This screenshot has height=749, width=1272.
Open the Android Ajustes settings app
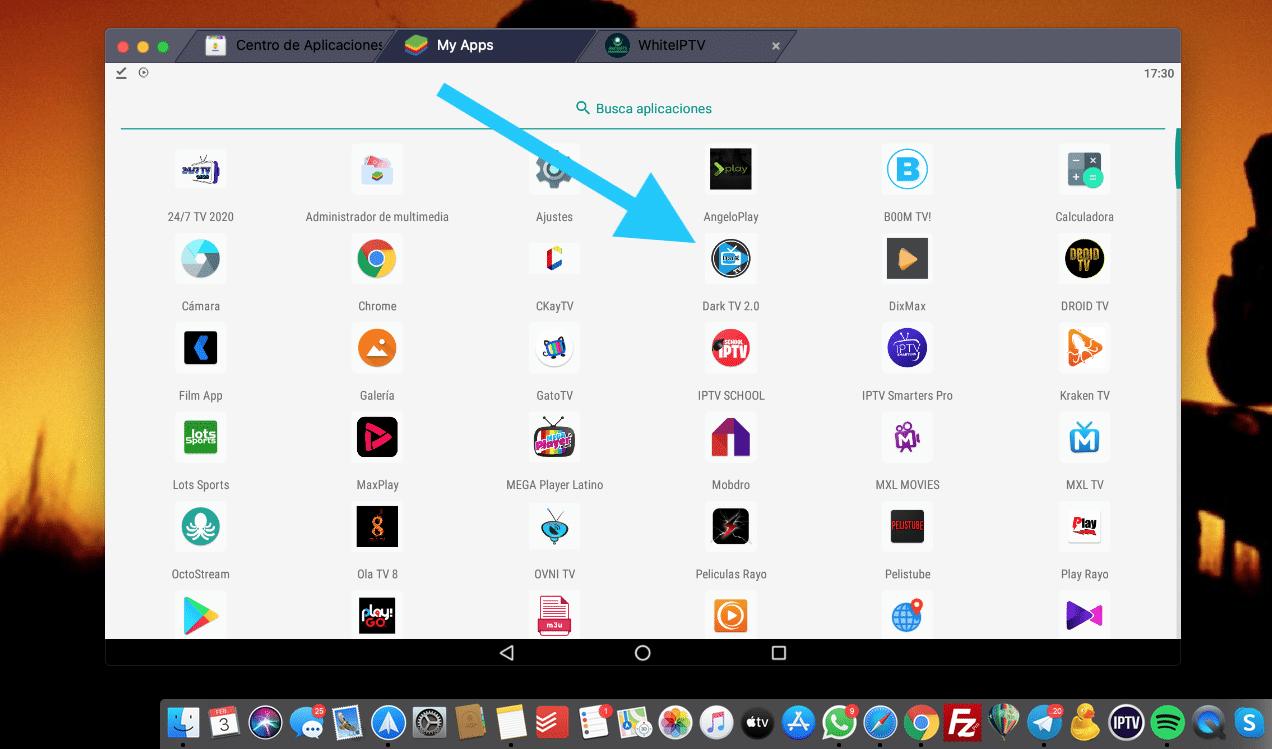(x=554, y=170)
